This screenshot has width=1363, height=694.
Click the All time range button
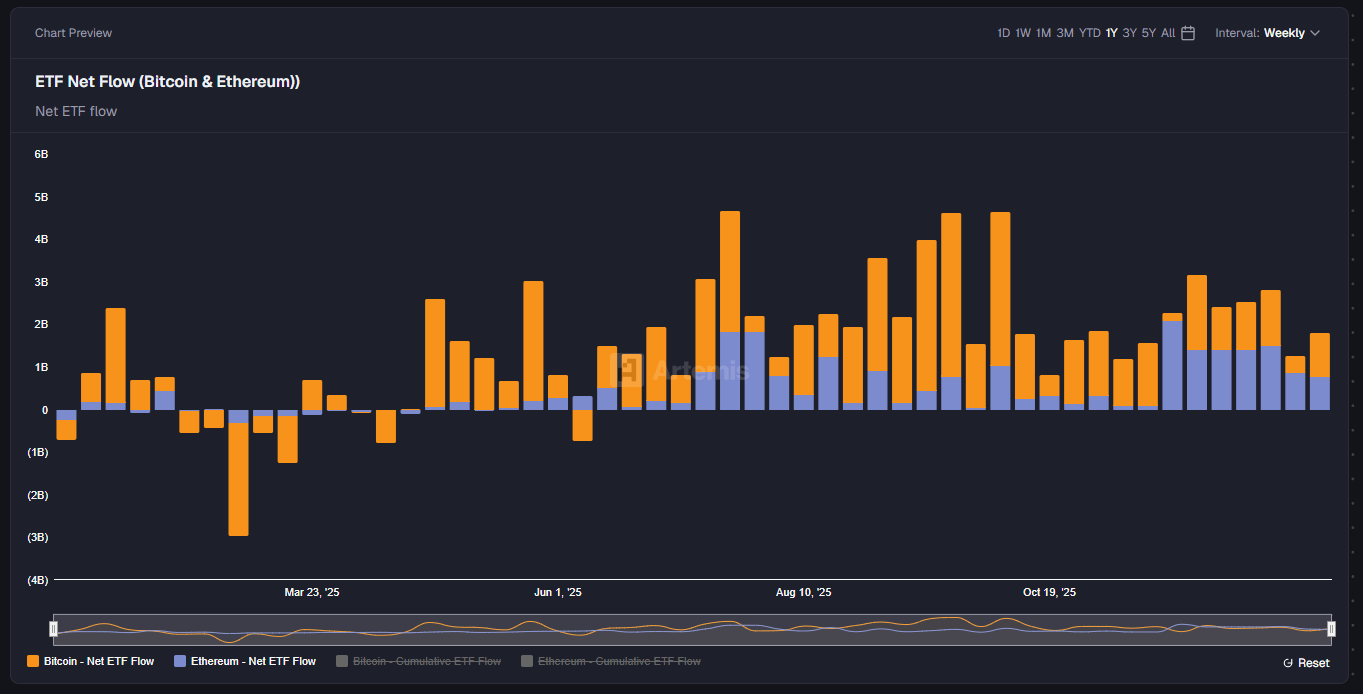pyautogui.click(x=1167, y=32)
